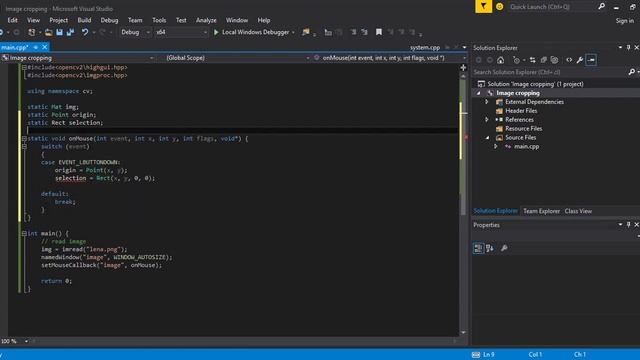Select Header Files folder in Solution Explorer

521,111
